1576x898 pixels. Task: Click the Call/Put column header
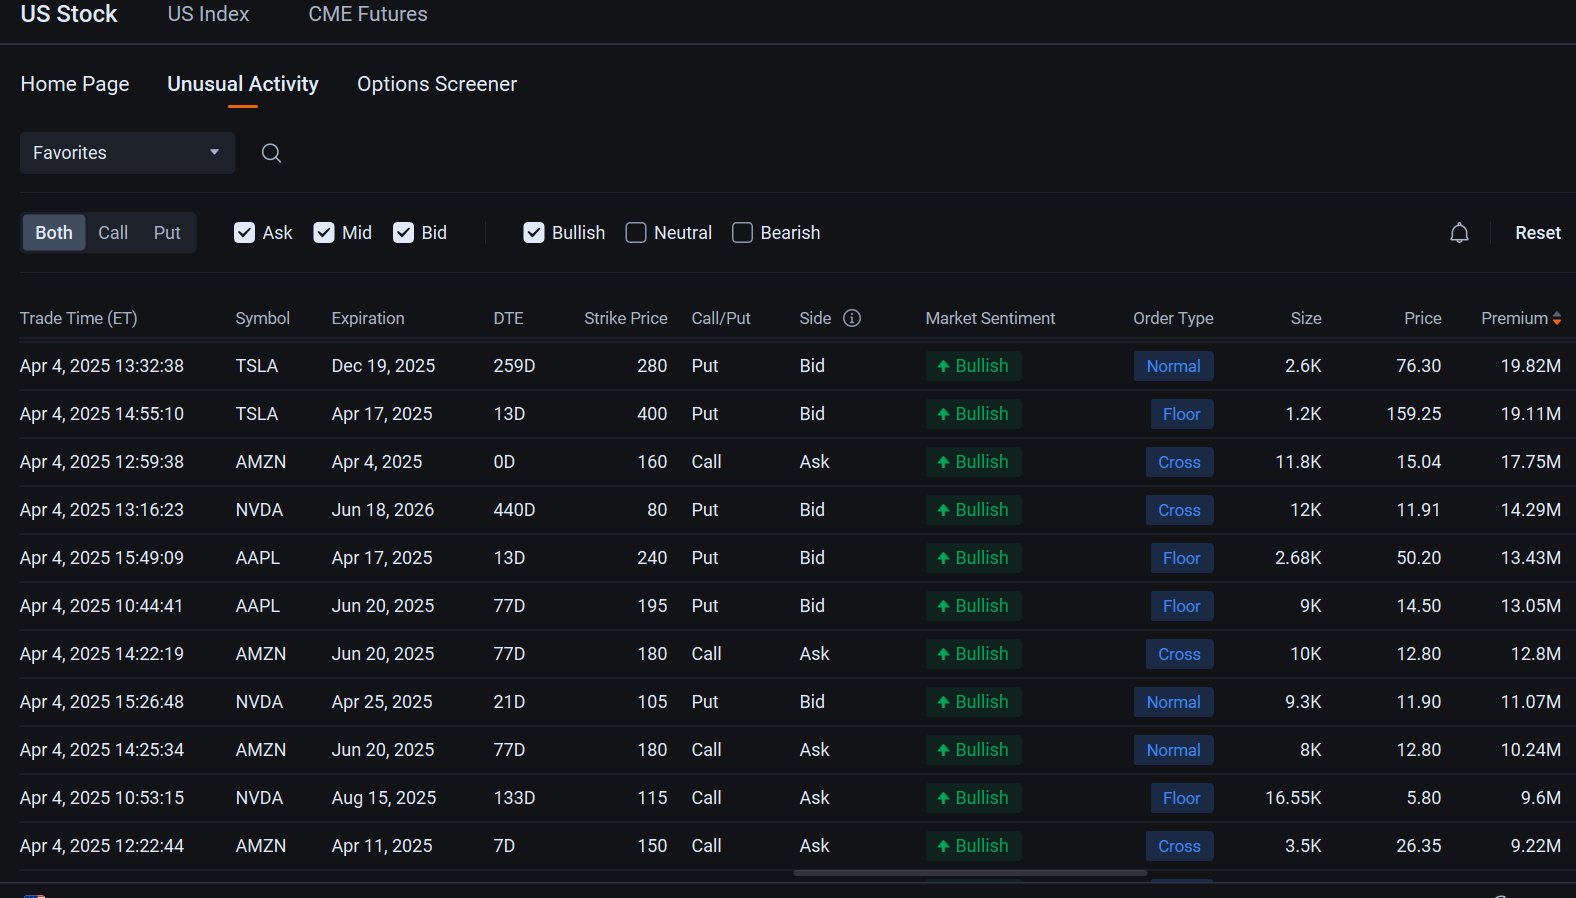[x=721, y=318]
